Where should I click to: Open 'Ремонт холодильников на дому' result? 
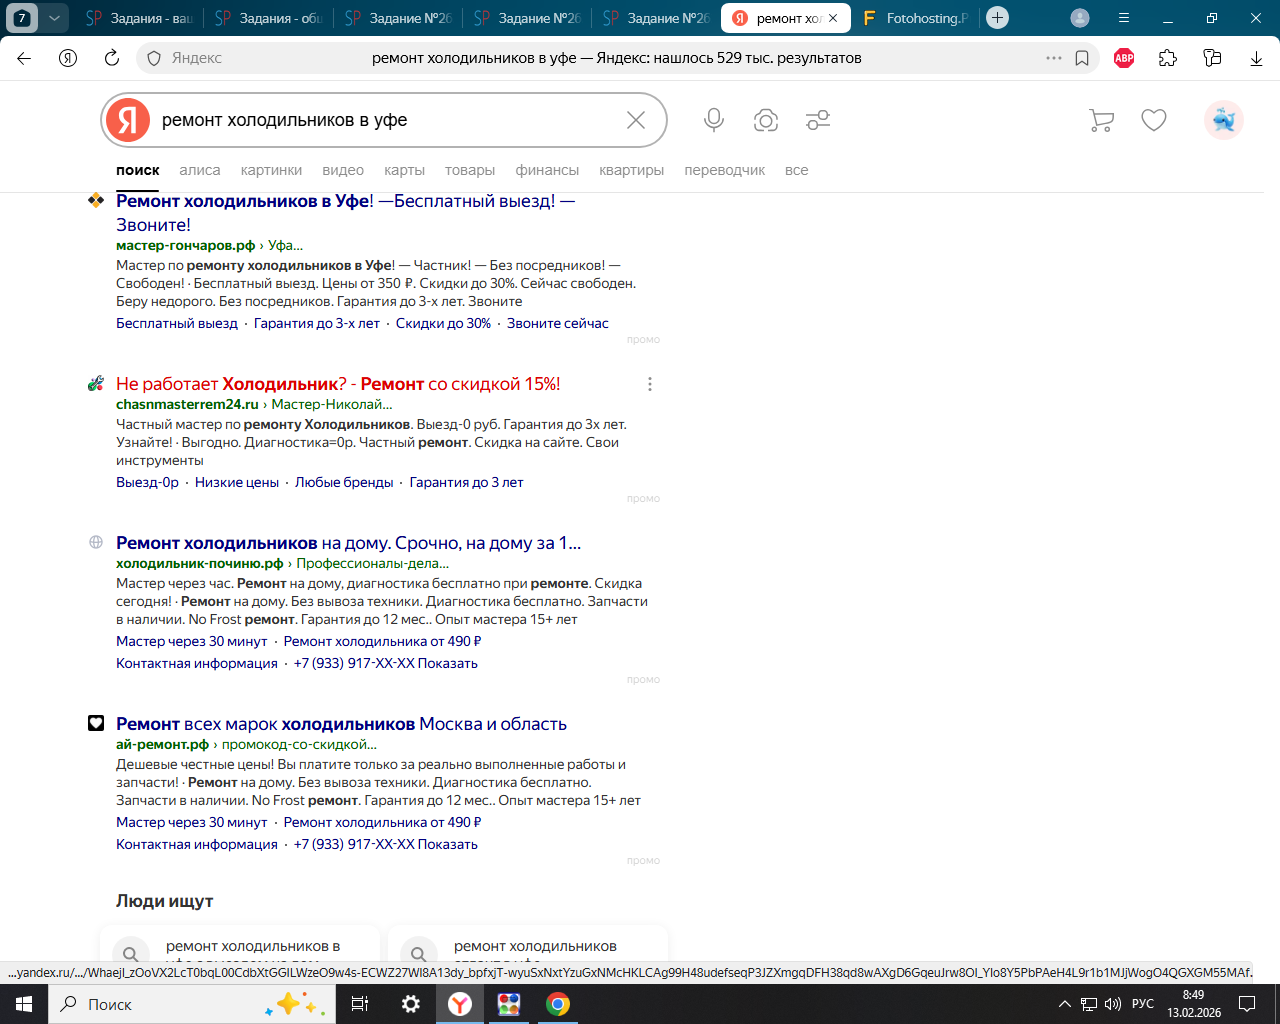pyautogui.click(x=348, y=543)
